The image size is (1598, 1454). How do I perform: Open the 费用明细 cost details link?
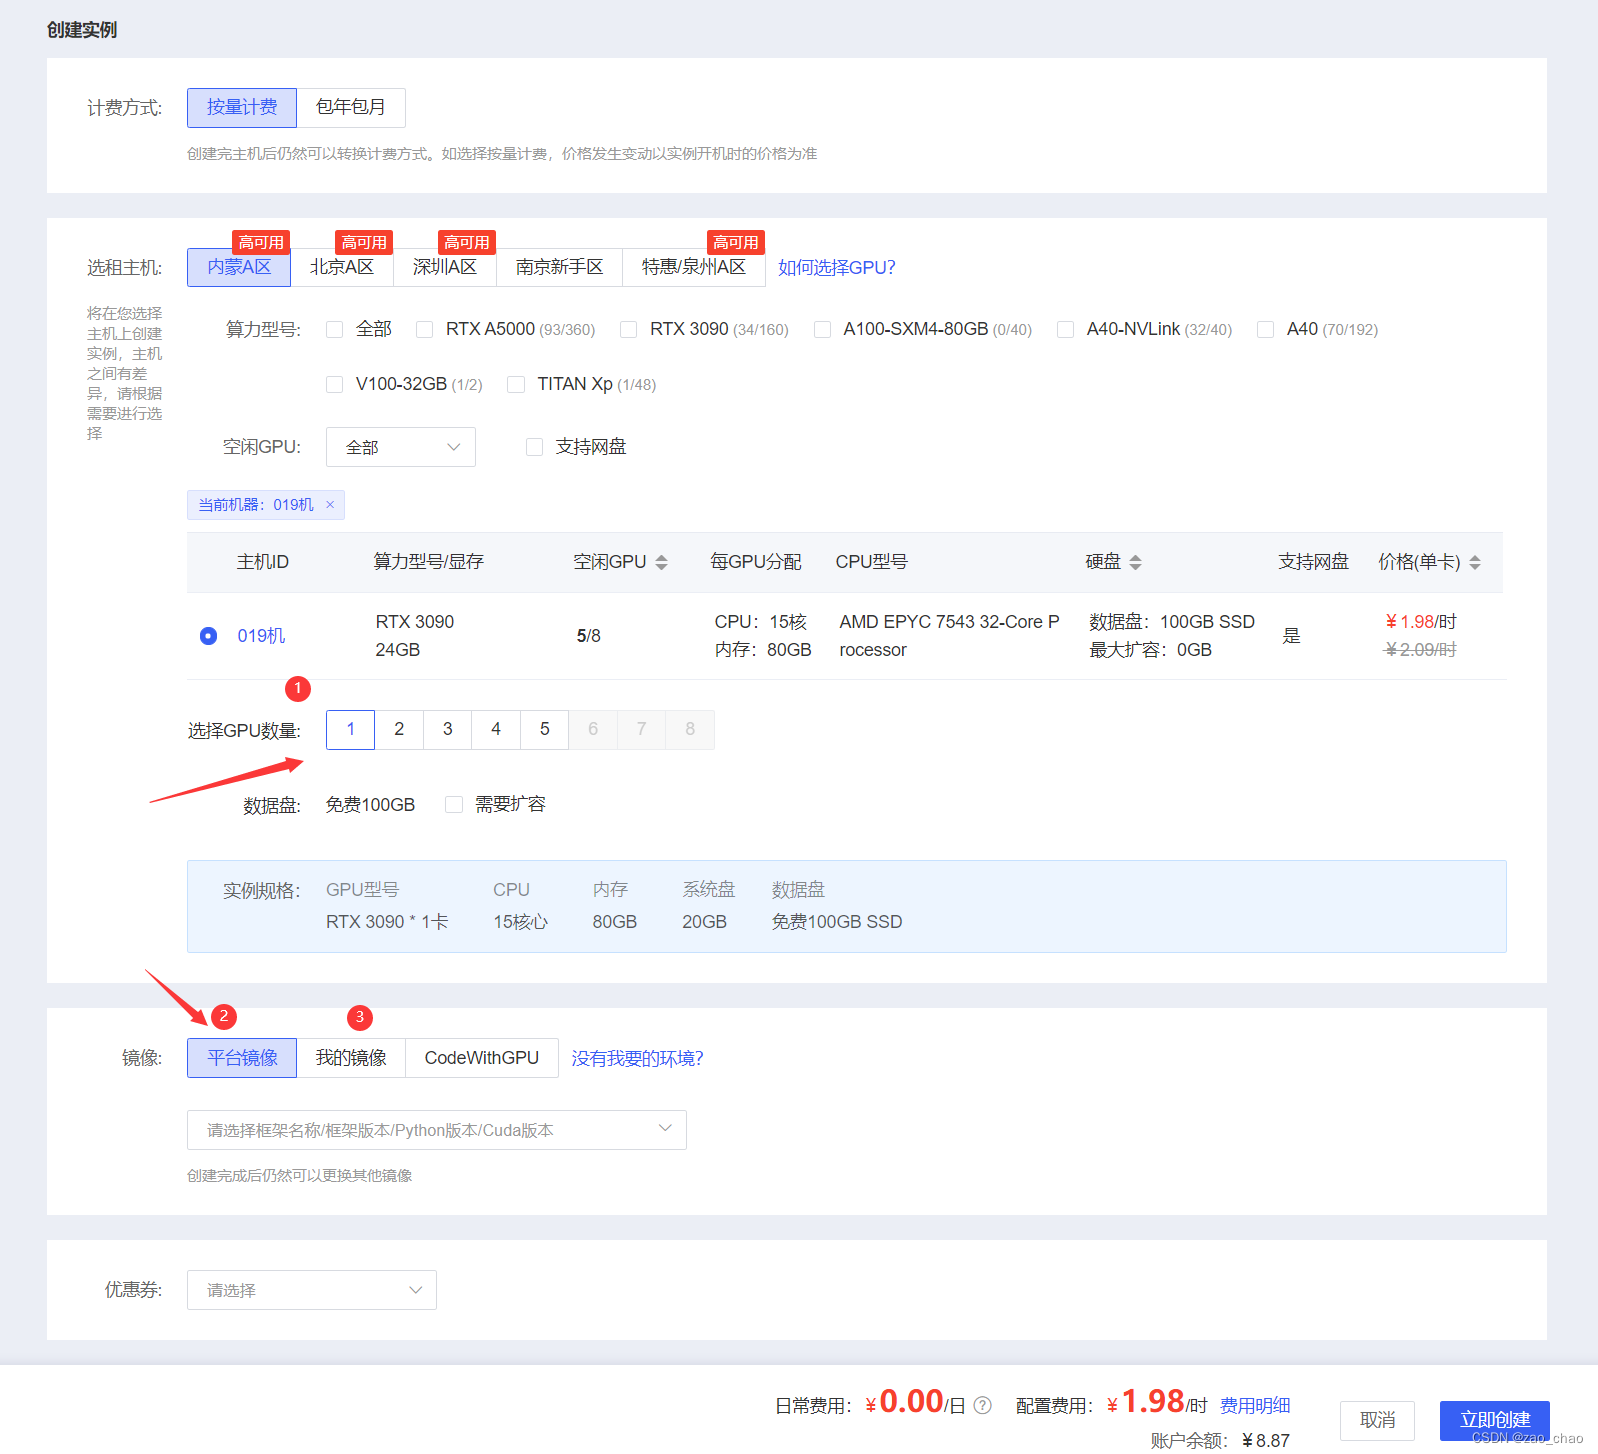[1255, 1406]
